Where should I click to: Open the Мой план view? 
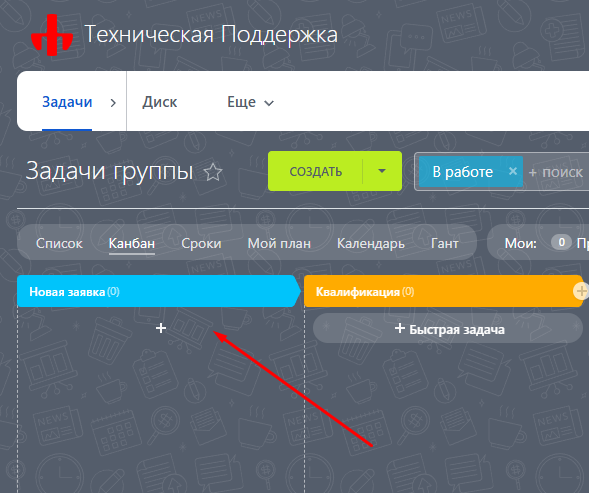tap(279, 243)
